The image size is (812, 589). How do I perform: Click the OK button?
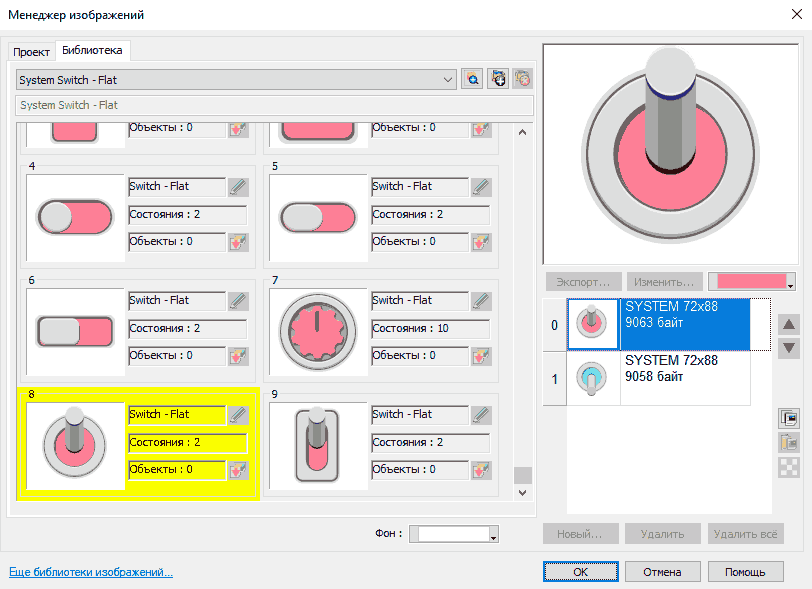(581, 572)
